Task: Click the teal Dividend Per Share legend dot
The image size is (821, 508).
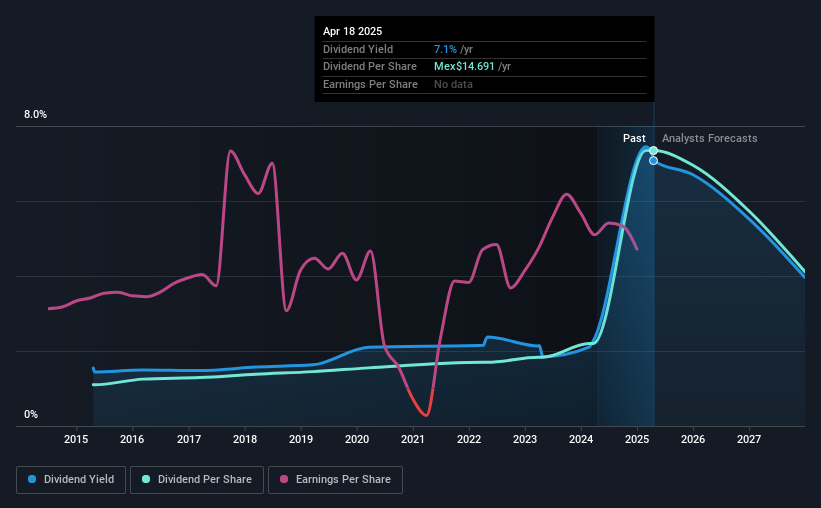Action: [146, 480]
